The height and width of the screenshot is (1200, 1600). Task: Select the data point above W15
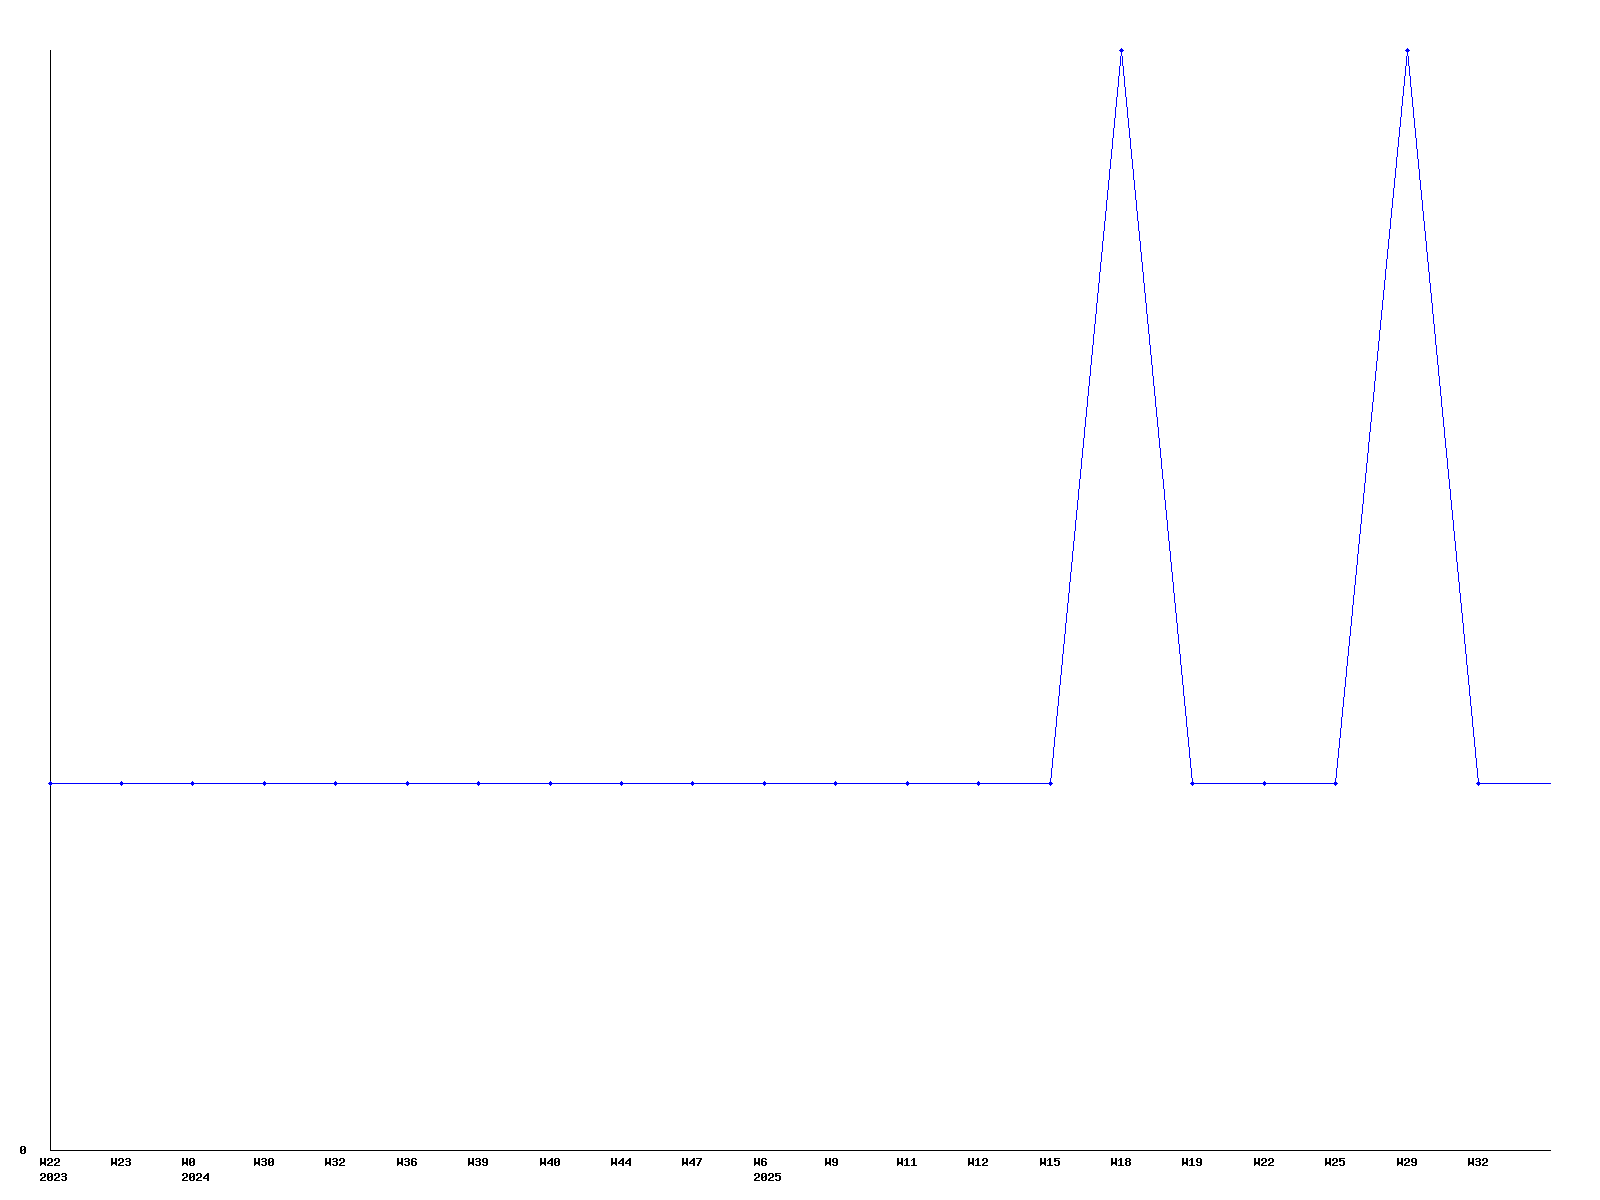(1050, 783)
